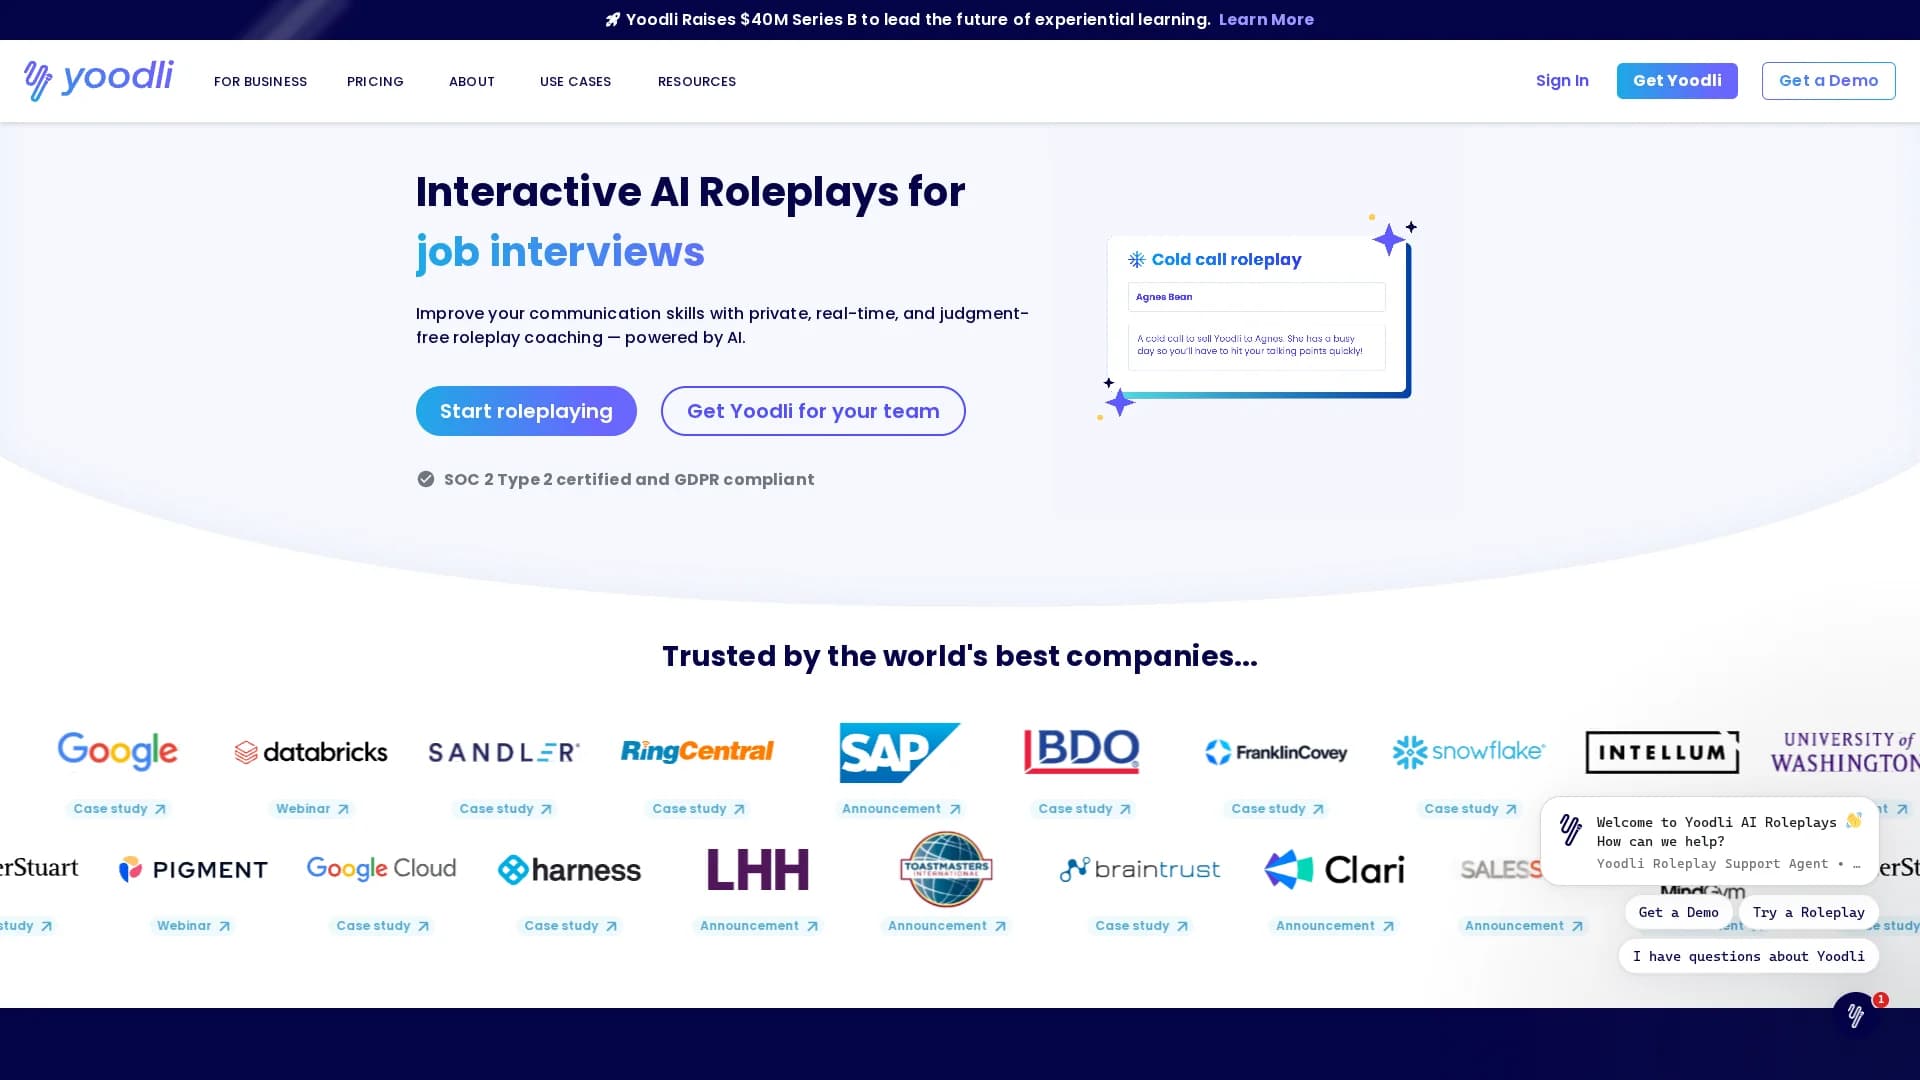The height and width of the screenshot is (1080, 1920).
Task: Open the harness Case study link
Action: tap(570, 925)
